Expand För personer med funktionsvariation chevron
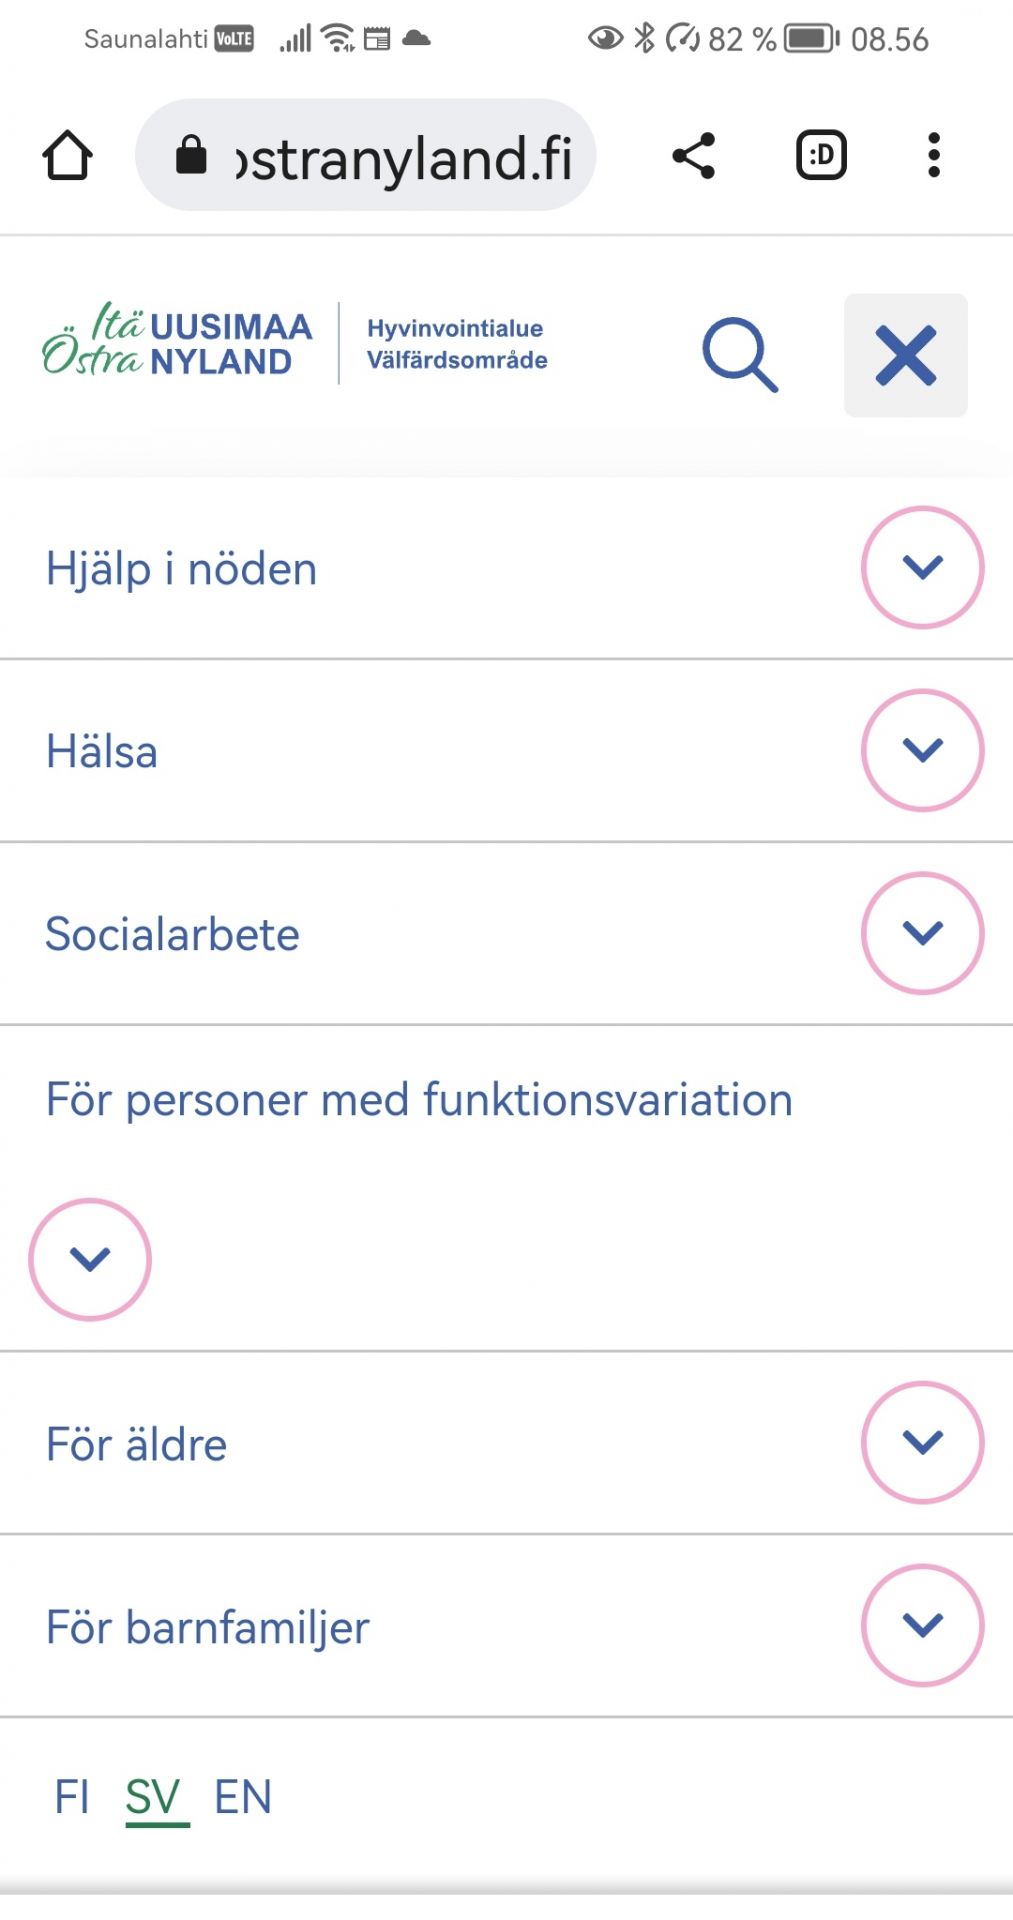 tap(90, 1259)
